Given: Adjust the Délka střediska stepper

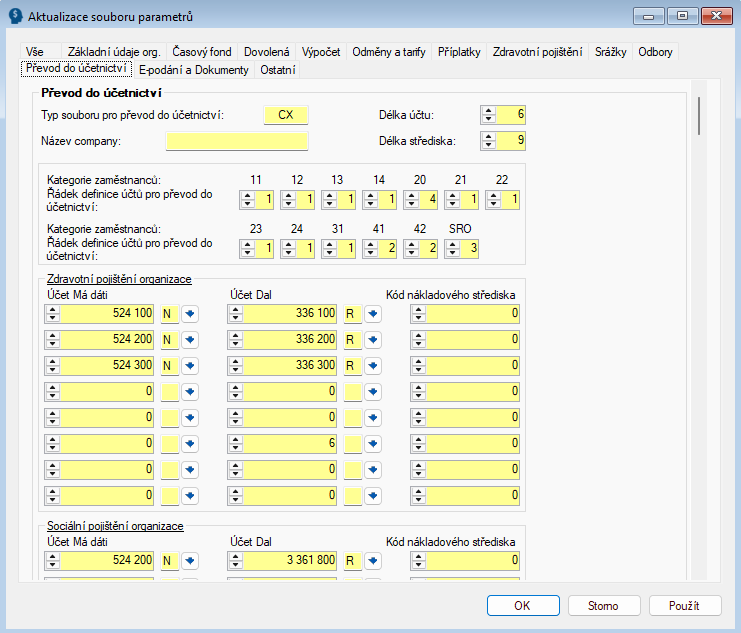Looking at the screenshot, I should tap(489, 140).
